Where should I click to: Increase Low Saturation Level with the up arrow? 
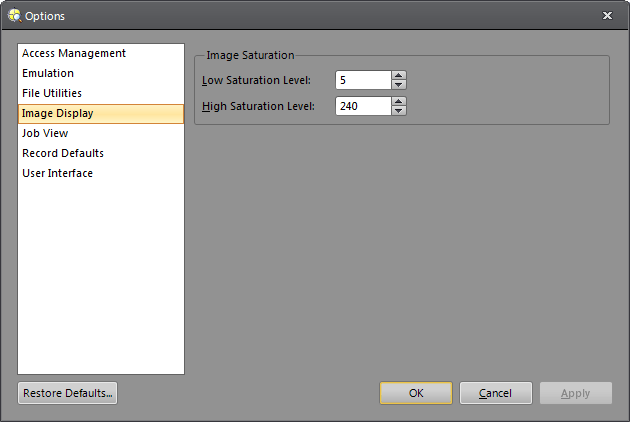(x=399, y=76)
